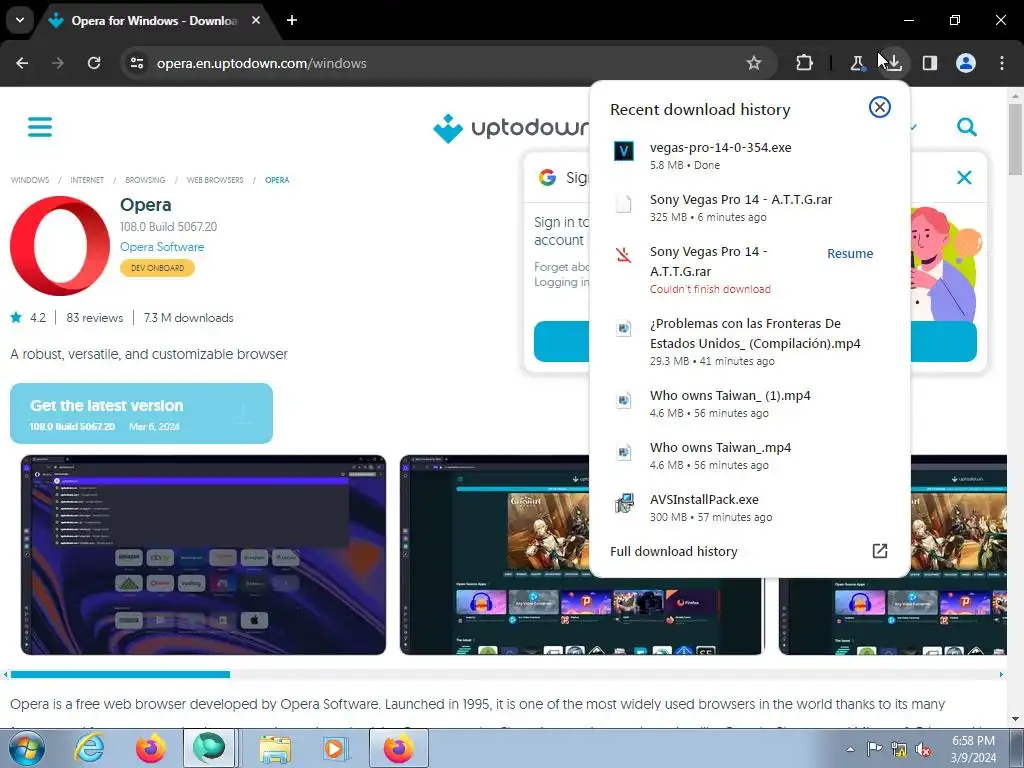Click the DEV ONBOARD badge
This screenshot has width=1024, height=768.
point(157,268)
